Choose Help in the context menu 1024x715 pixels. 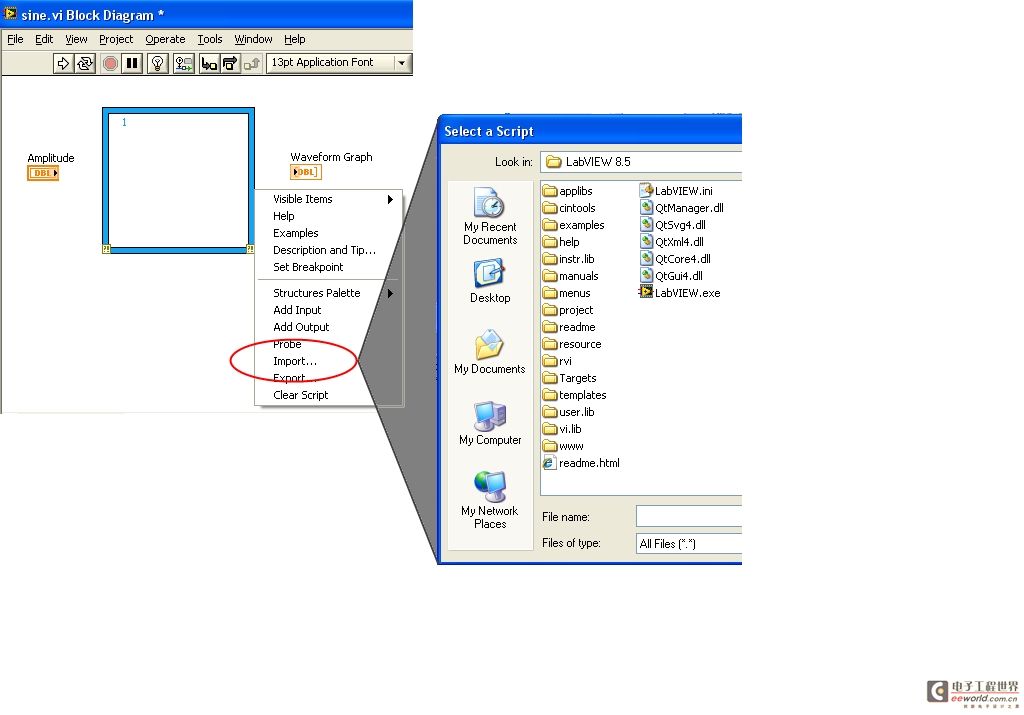pyautogui.click(x=328, y=216)
